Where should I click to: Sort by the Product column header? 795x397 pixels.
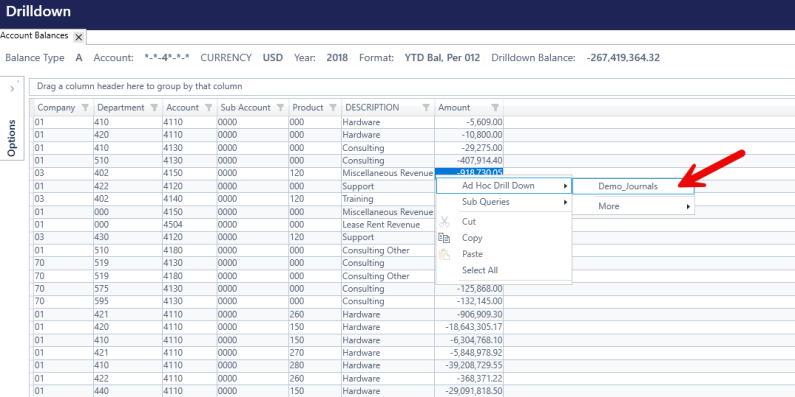pyautogui.click(x=308, y=107)
